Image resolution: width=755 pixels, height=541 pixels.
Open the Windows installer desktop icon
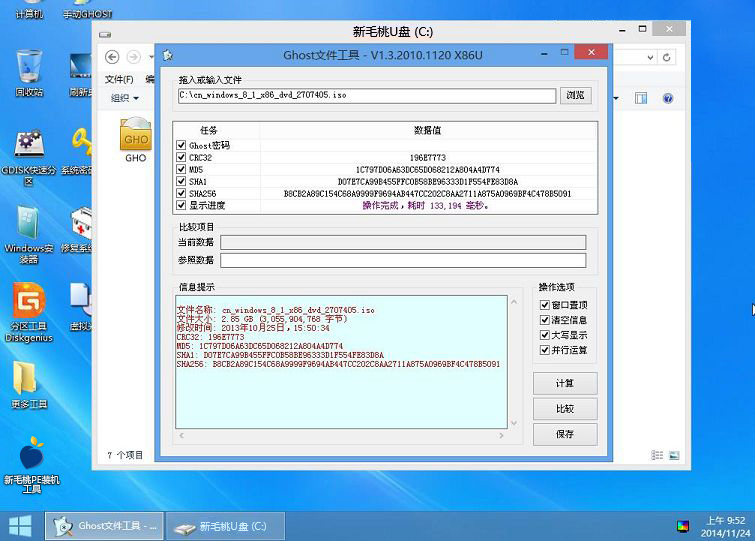tap(29, 234)
